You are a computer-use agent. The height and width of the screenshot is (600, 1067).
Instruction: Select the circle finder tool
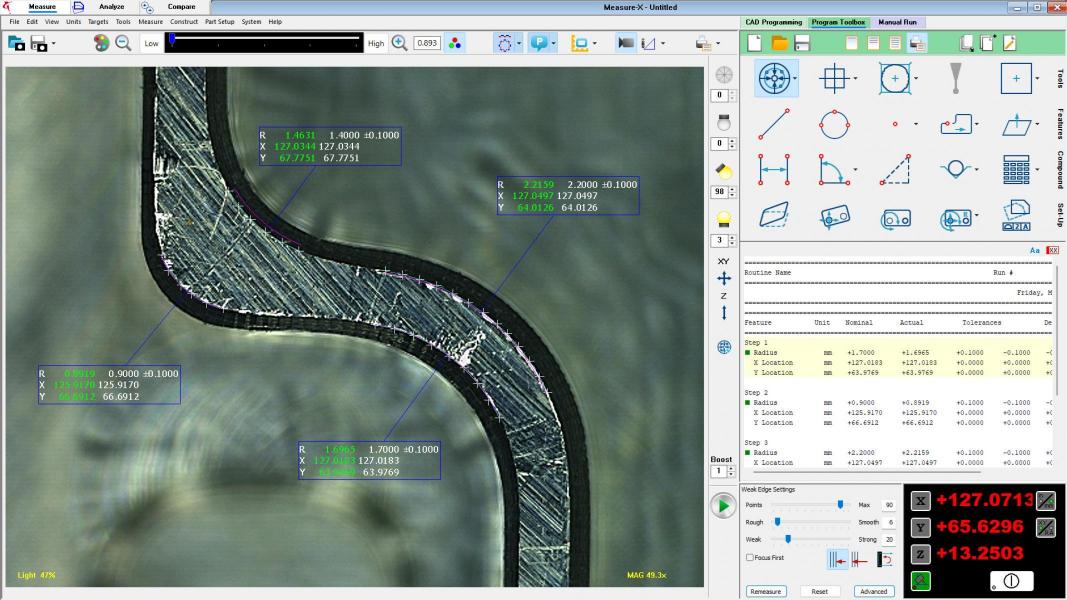894,78
